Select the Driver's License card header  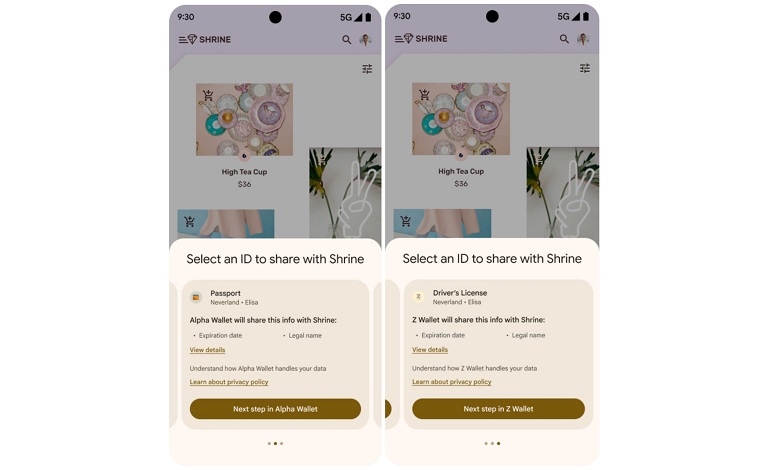tap(450, 297)
